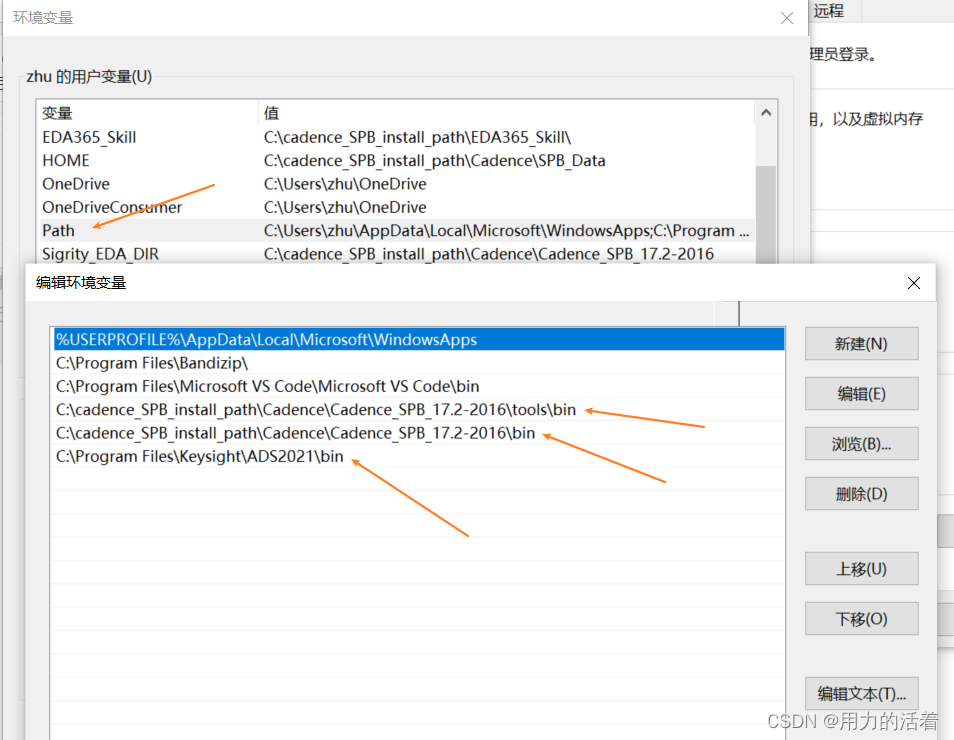Click the Path value C:\Users\zhu\AppData cell
954x740 pixels.
point(506,231)
